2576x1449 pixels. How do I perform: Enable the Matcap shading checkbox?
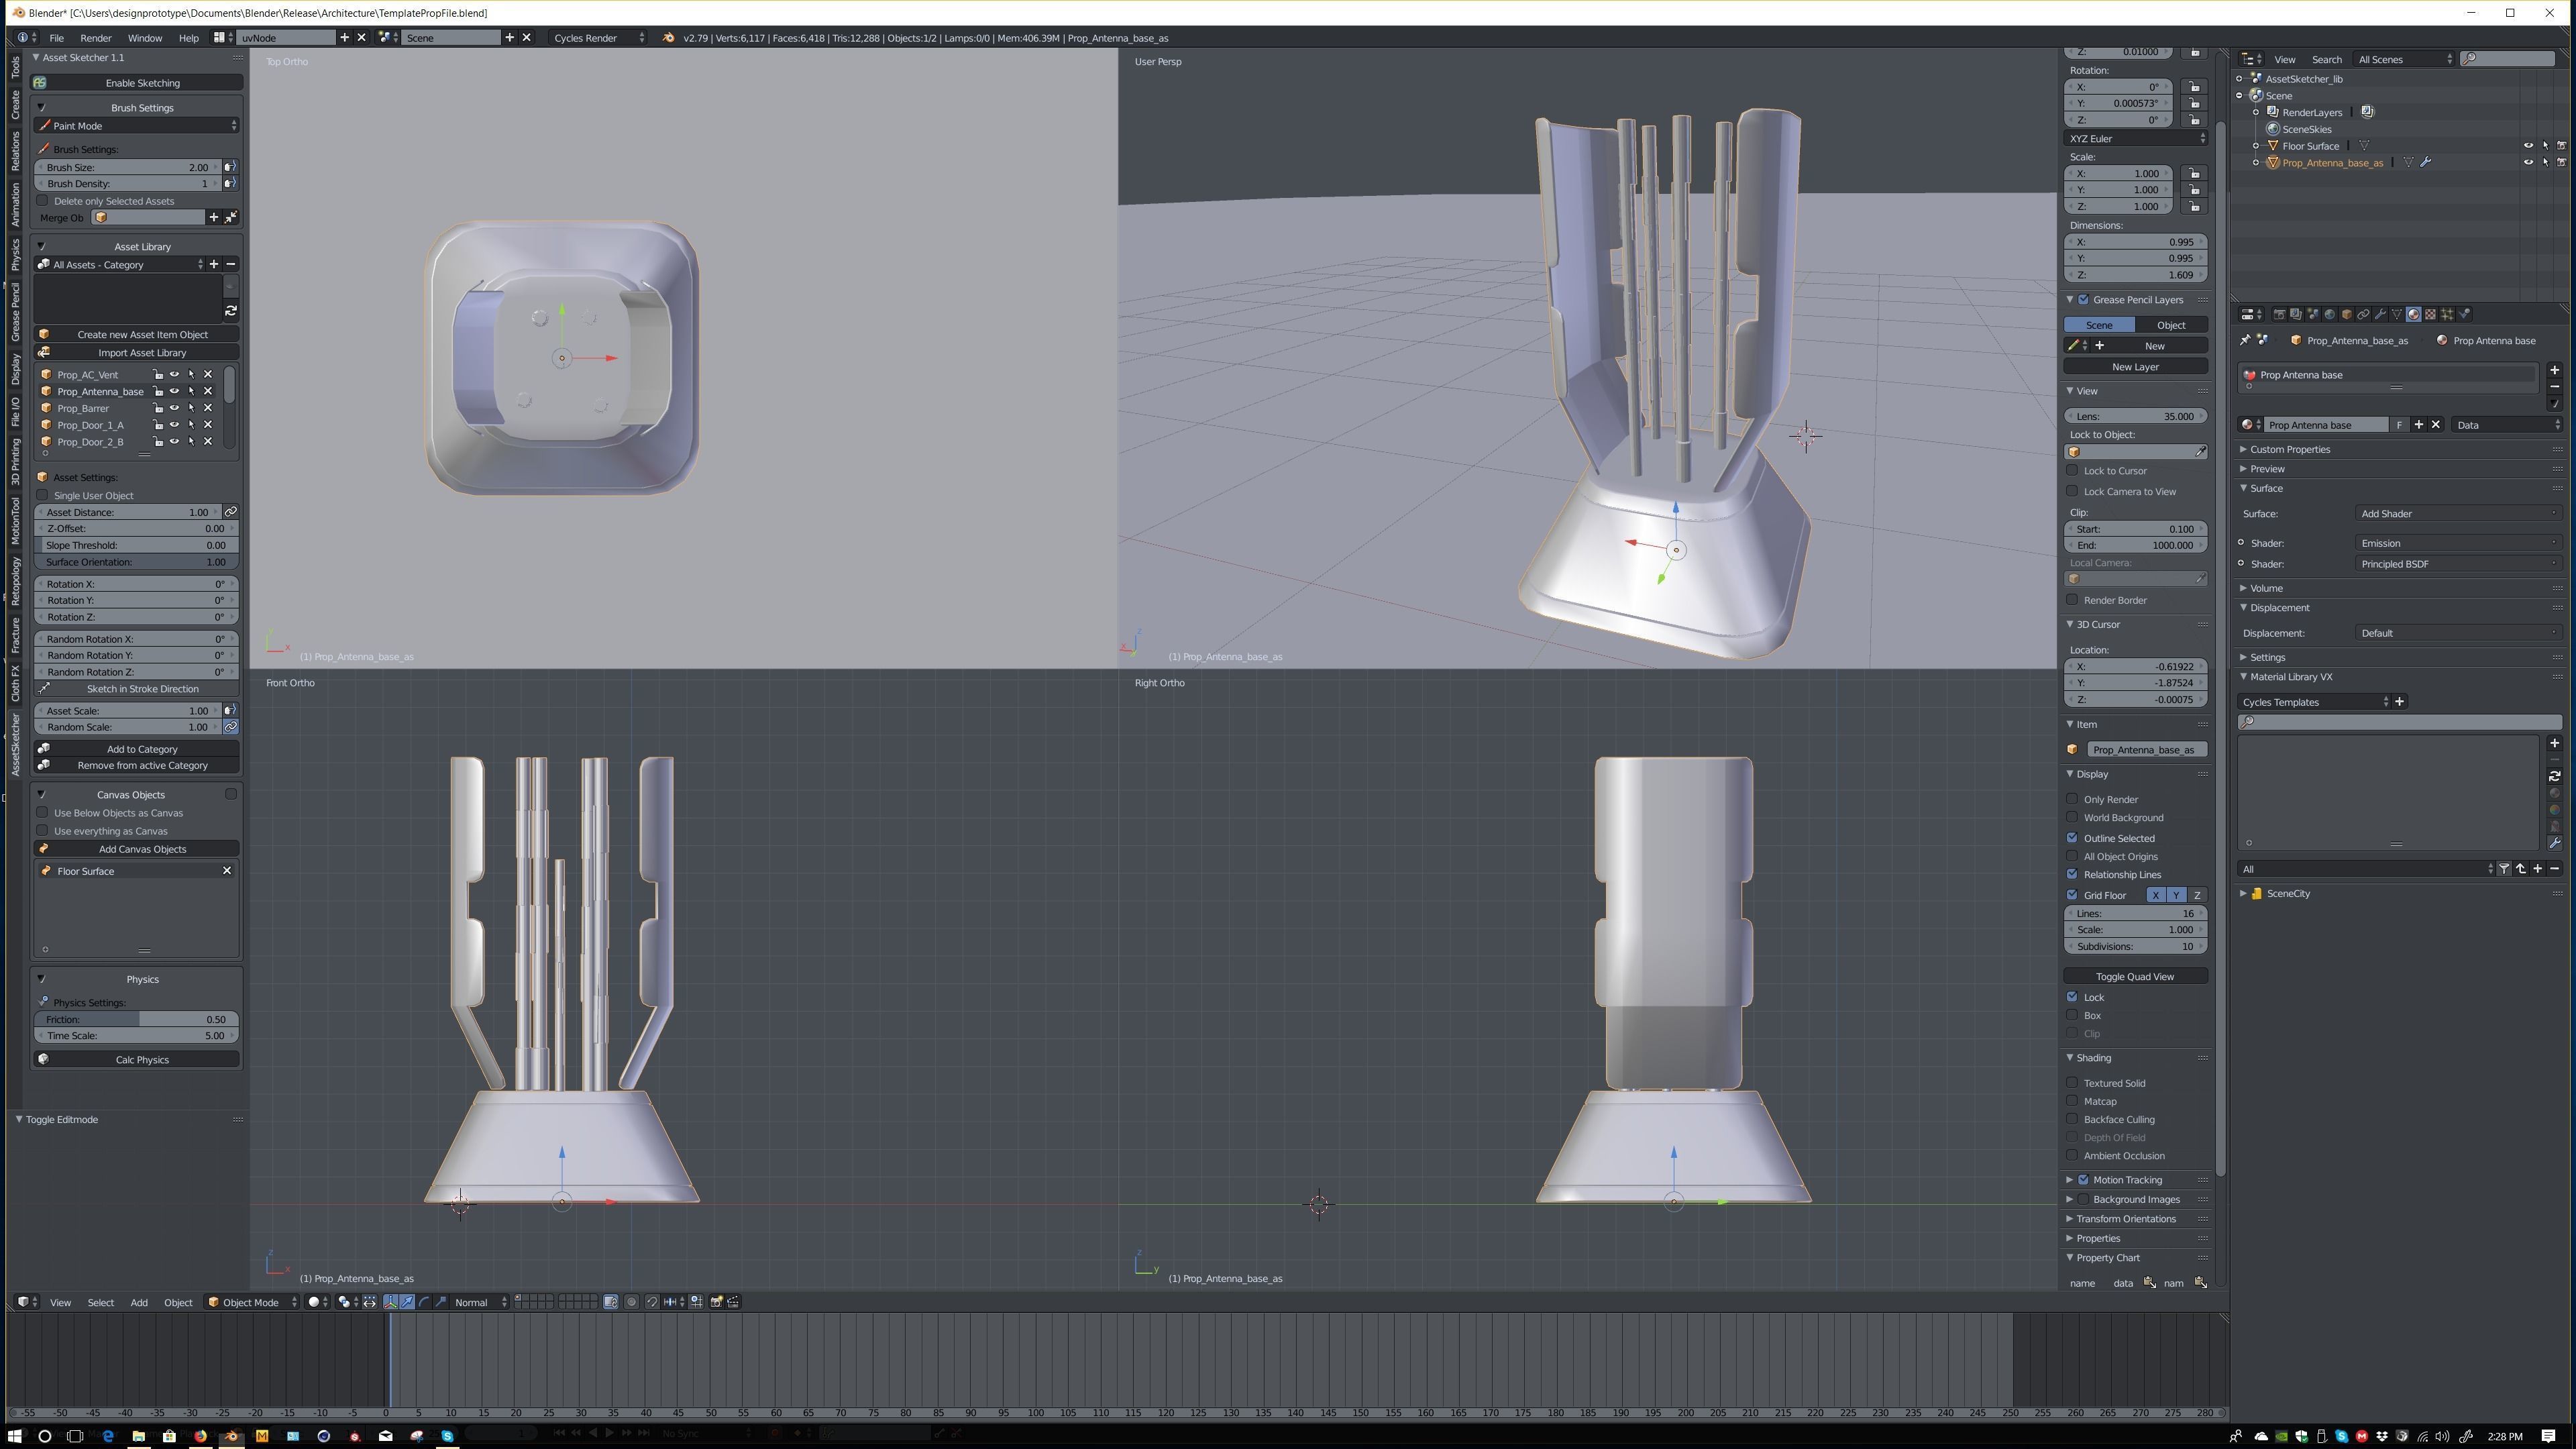coord(2073,1101)
